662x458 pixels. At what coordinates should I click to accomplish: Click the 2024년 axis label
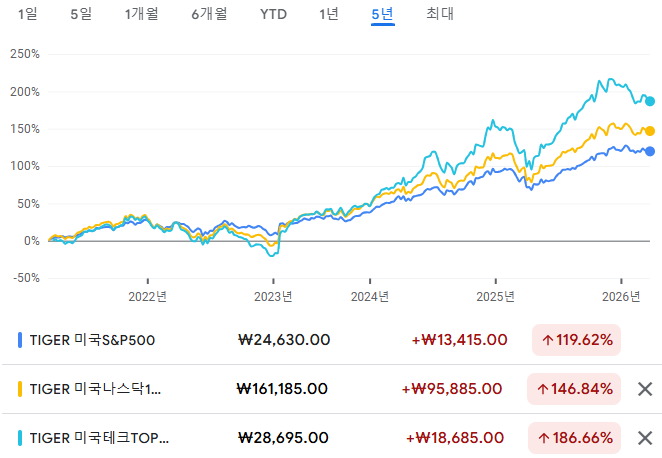point(370,296)
